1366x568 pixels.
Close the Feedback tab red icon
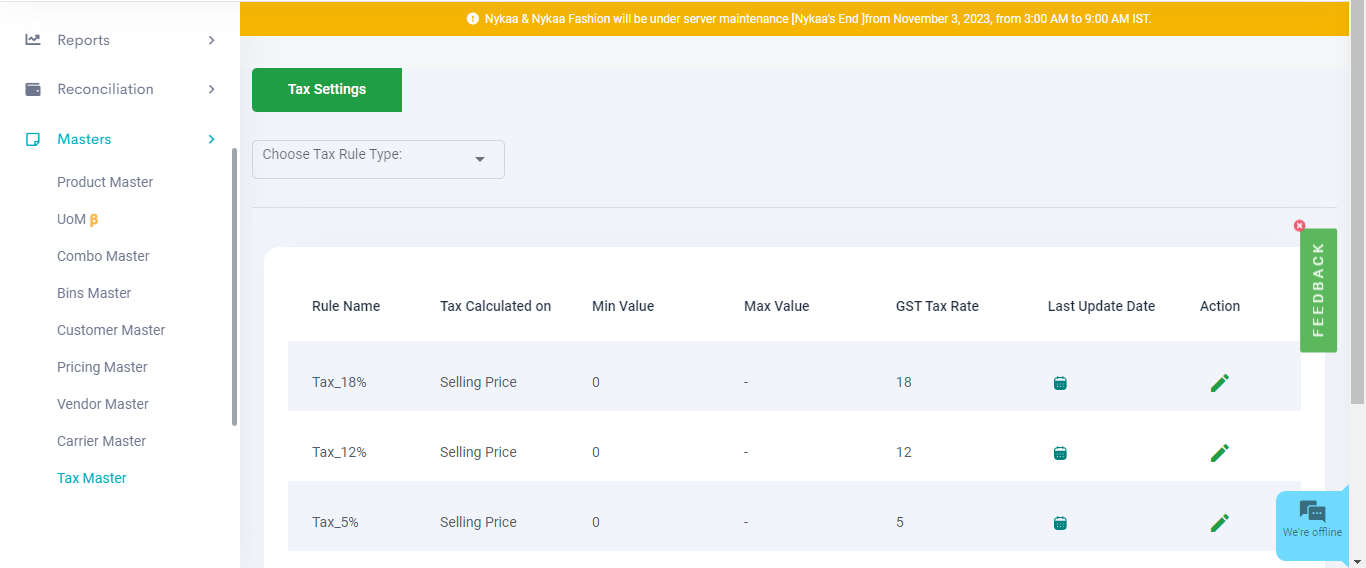coord(1299,225)
